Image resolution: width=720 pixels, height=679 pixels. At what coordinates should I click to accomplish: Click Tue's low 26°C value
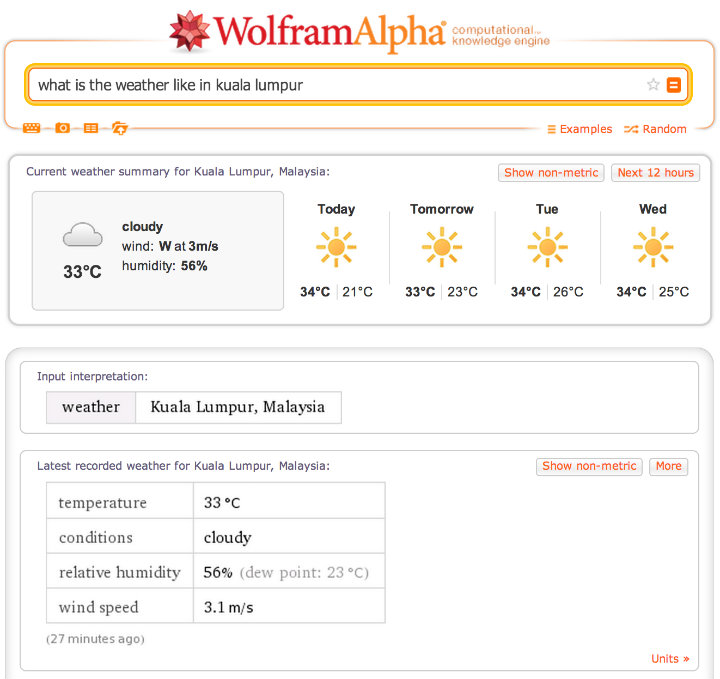coord(568,292)
